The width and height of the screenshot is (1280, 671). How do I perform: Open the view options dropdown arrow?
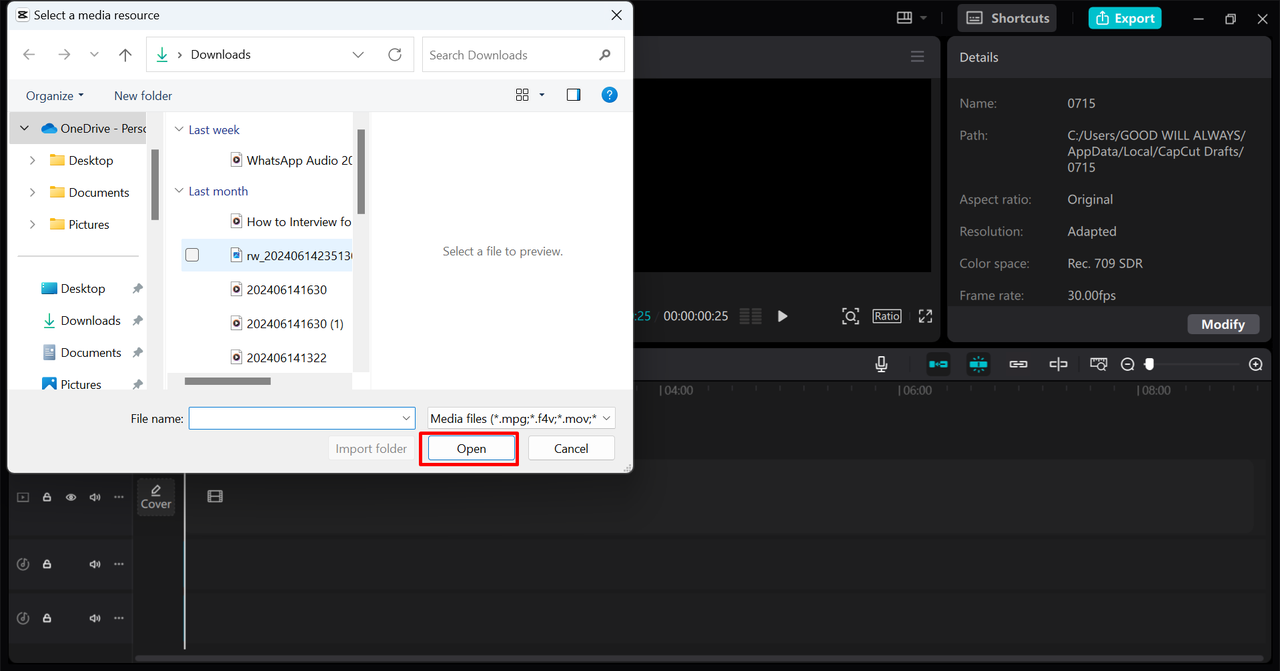[x=542, y=95]
